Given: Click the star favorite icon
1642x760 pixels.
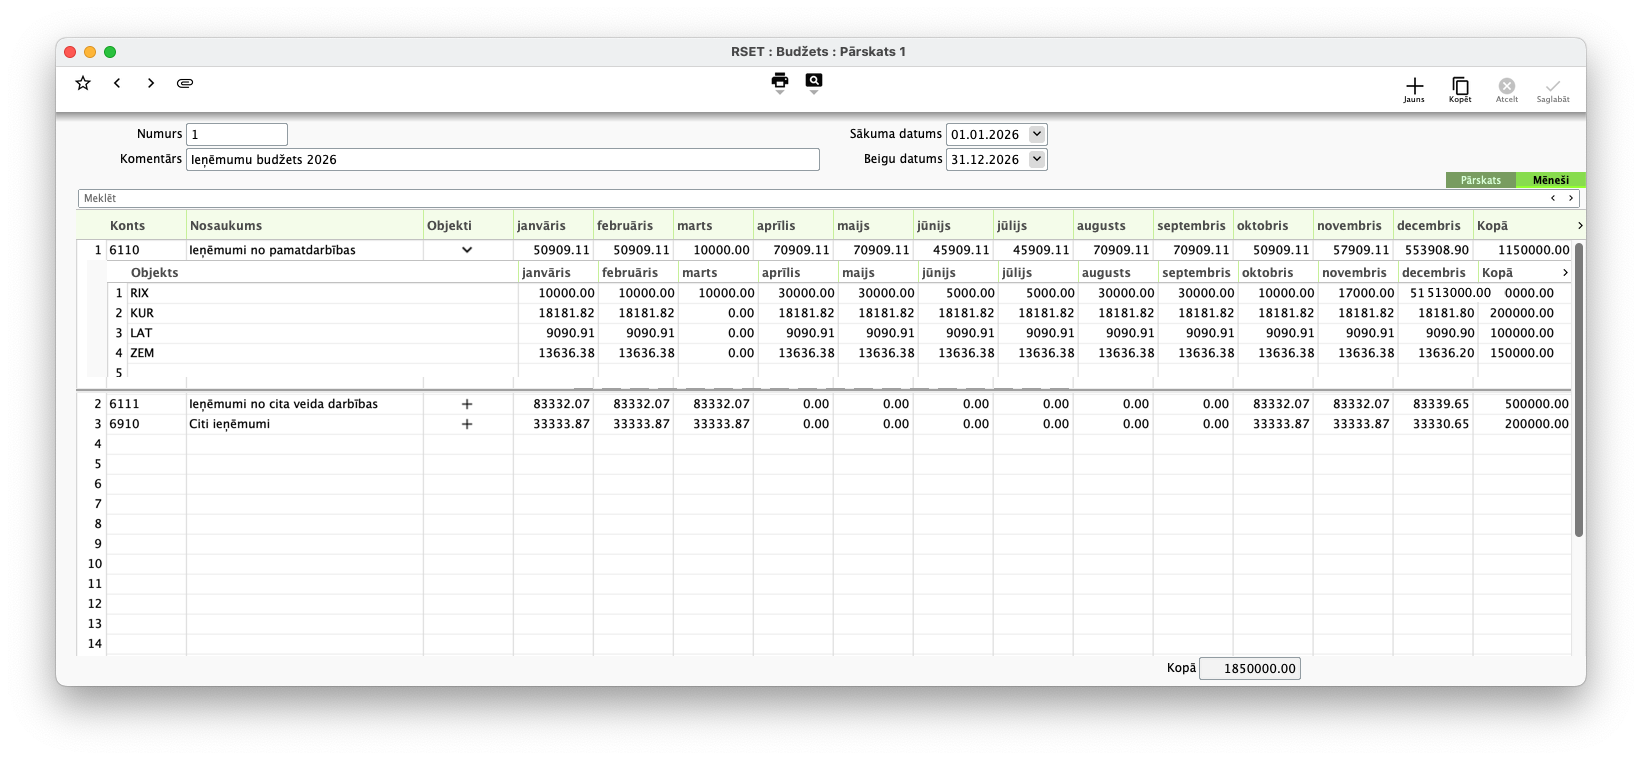Looking at the screenshot, I should click(83, 83).
